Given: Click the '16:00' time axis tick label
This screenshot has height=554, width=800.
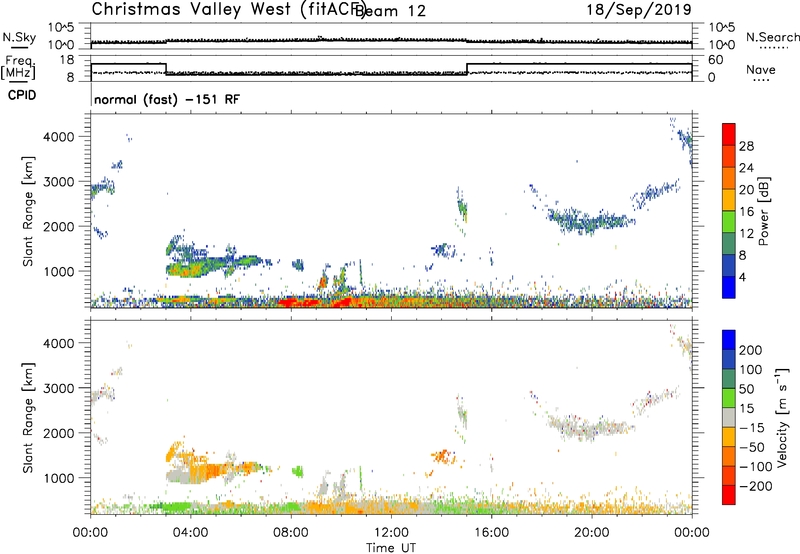Looking at the screenshot, I should pos(491,533).
